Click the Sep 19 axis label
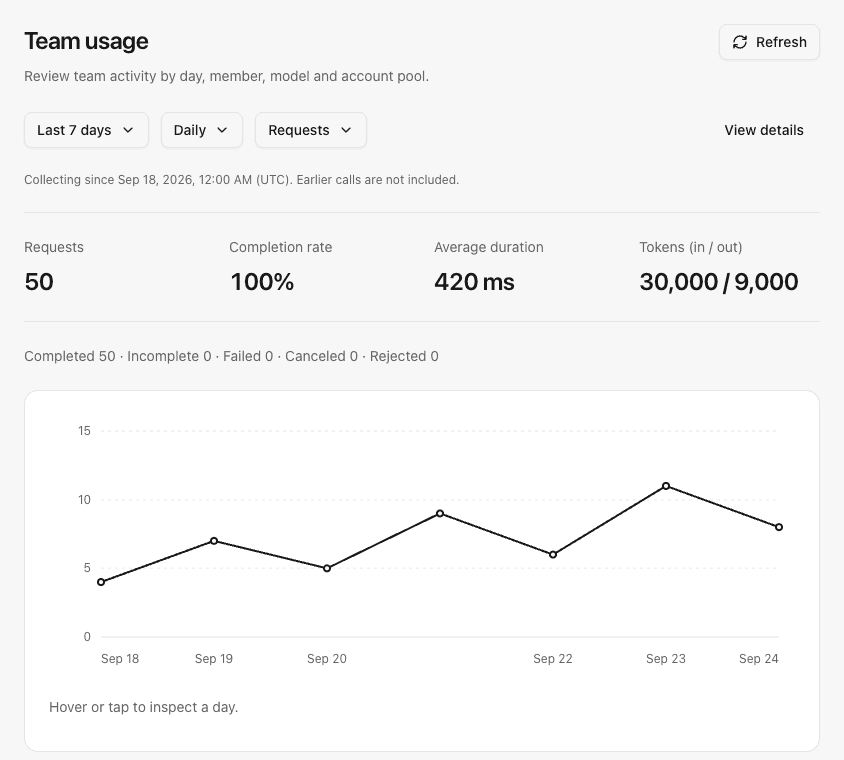 (214, 659)
